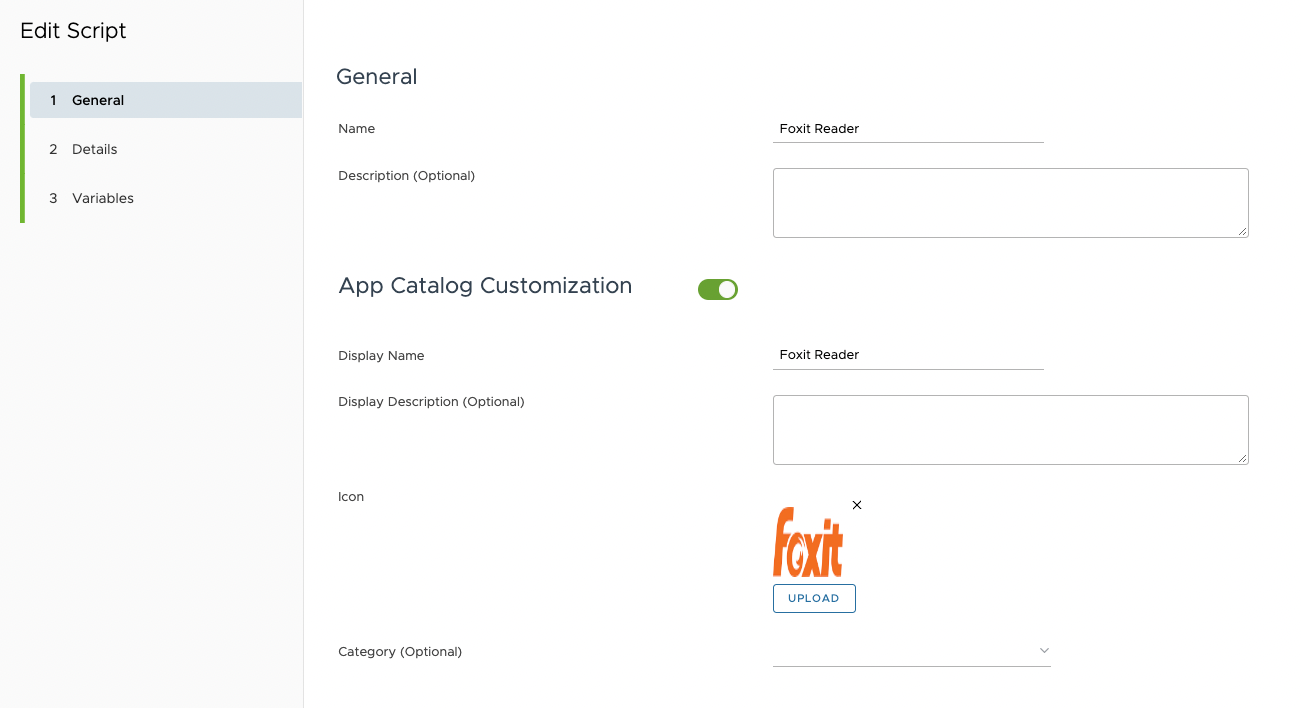Click the App Catalog Customization heading

click(x=485, y=286)
